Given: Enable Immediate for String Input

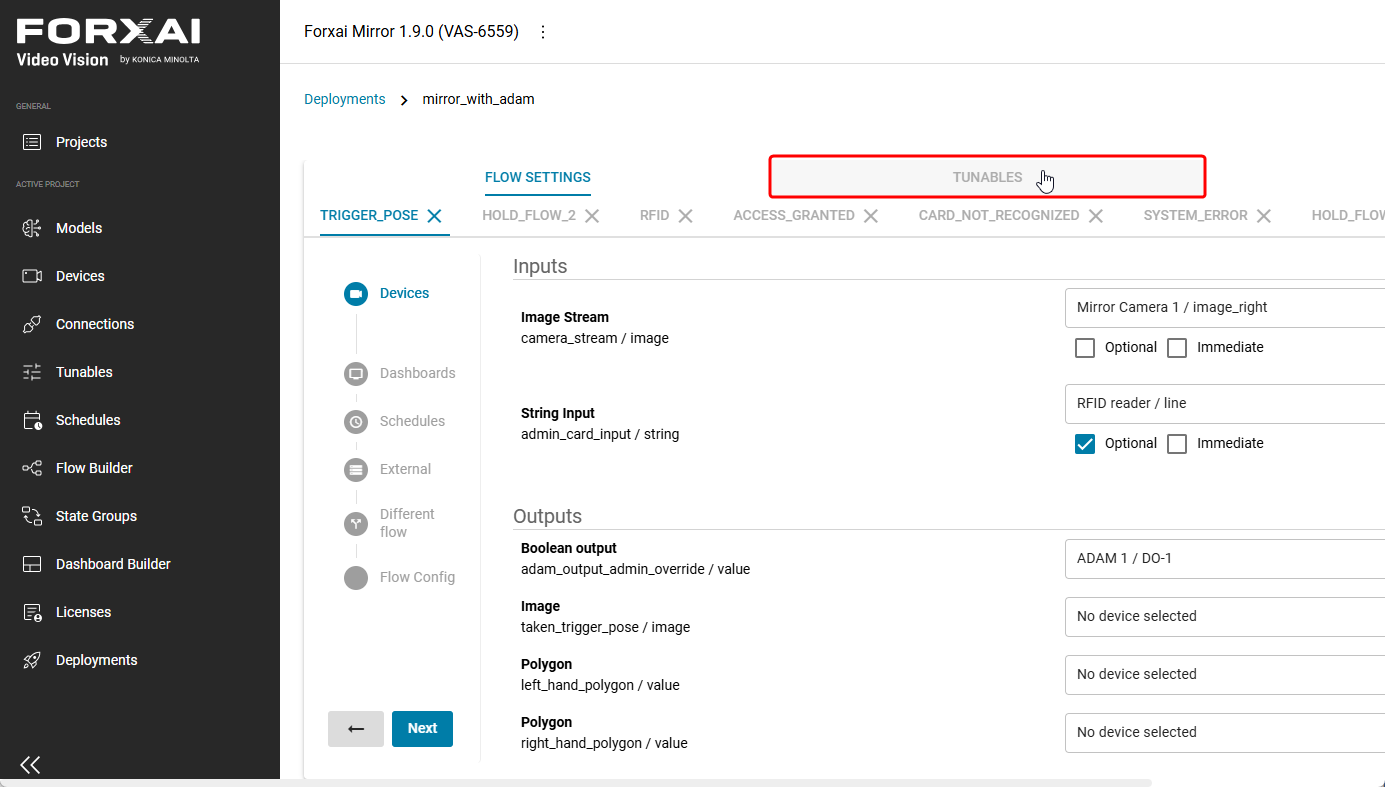Looking at the screenshot, I should [1177, 444].
